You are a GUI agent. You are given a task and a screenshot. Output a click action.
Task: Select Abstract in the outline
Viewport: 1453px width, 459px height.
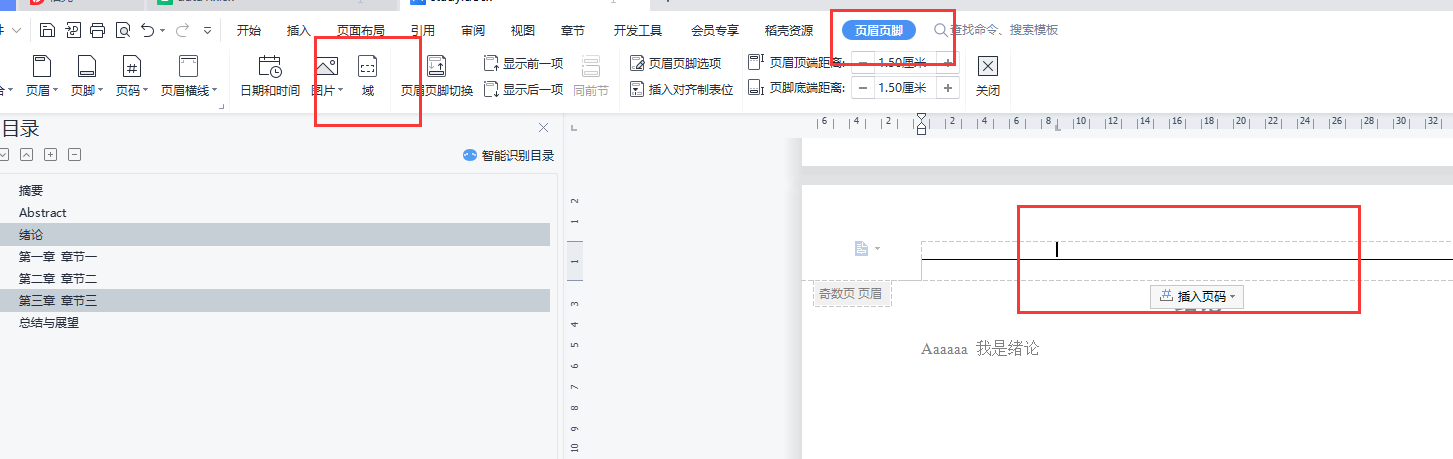click(275, 212)
